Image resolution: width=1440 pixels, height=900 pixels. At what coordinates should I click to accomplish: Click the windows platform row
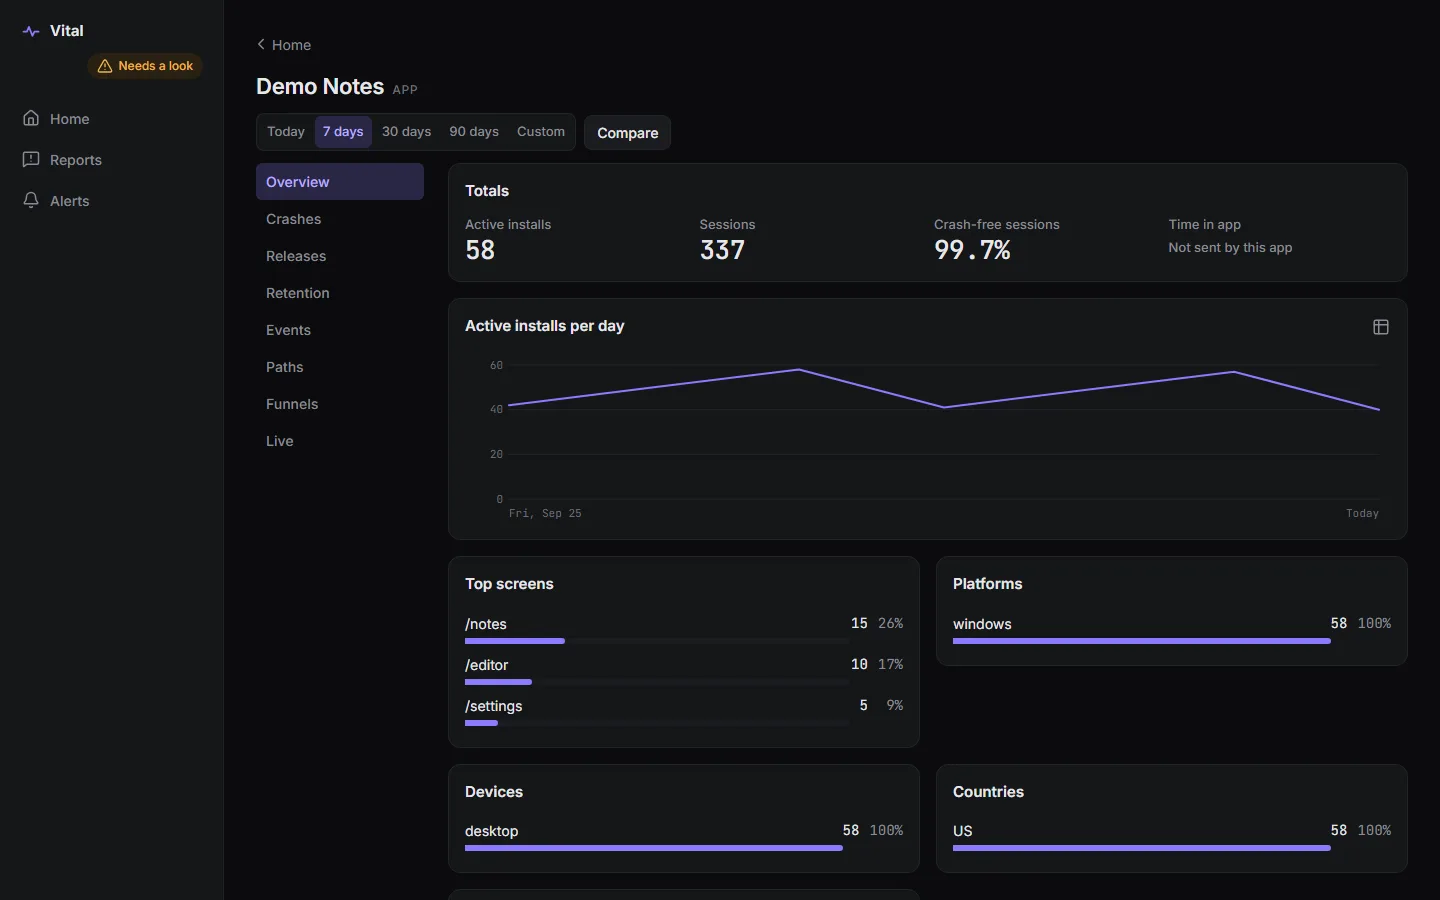[x=1172, y=629]
